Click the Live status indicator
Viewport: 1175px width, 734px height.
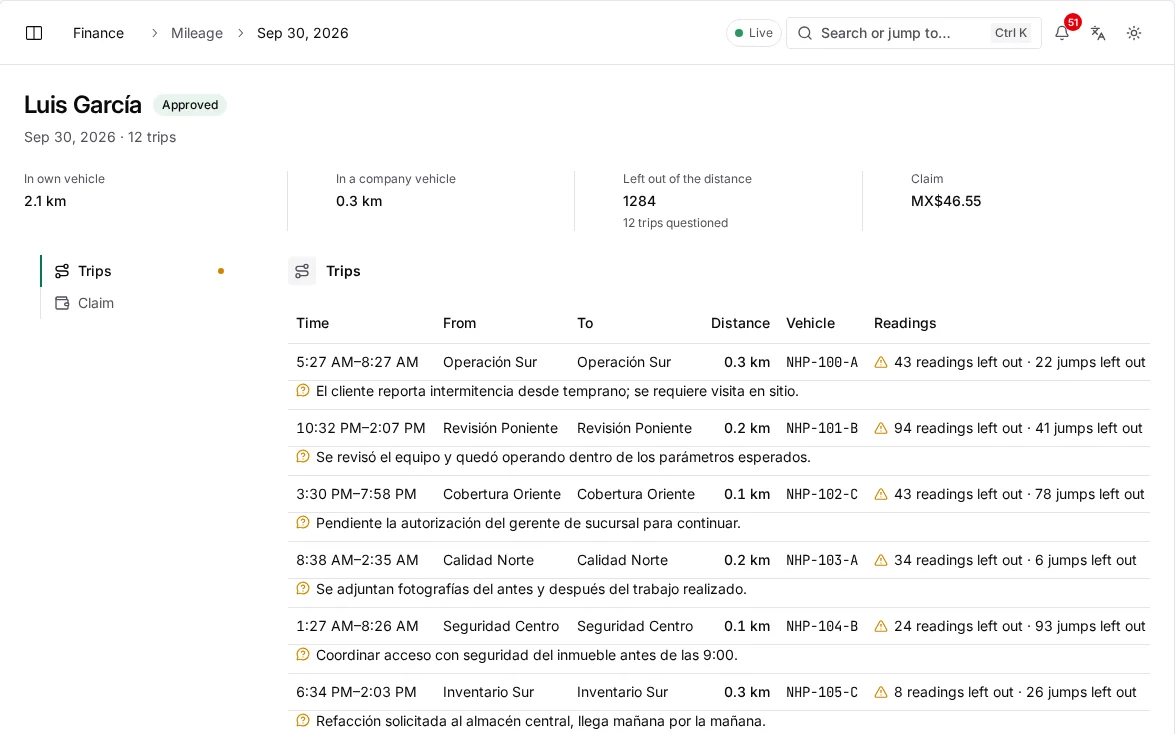[754, 33]
